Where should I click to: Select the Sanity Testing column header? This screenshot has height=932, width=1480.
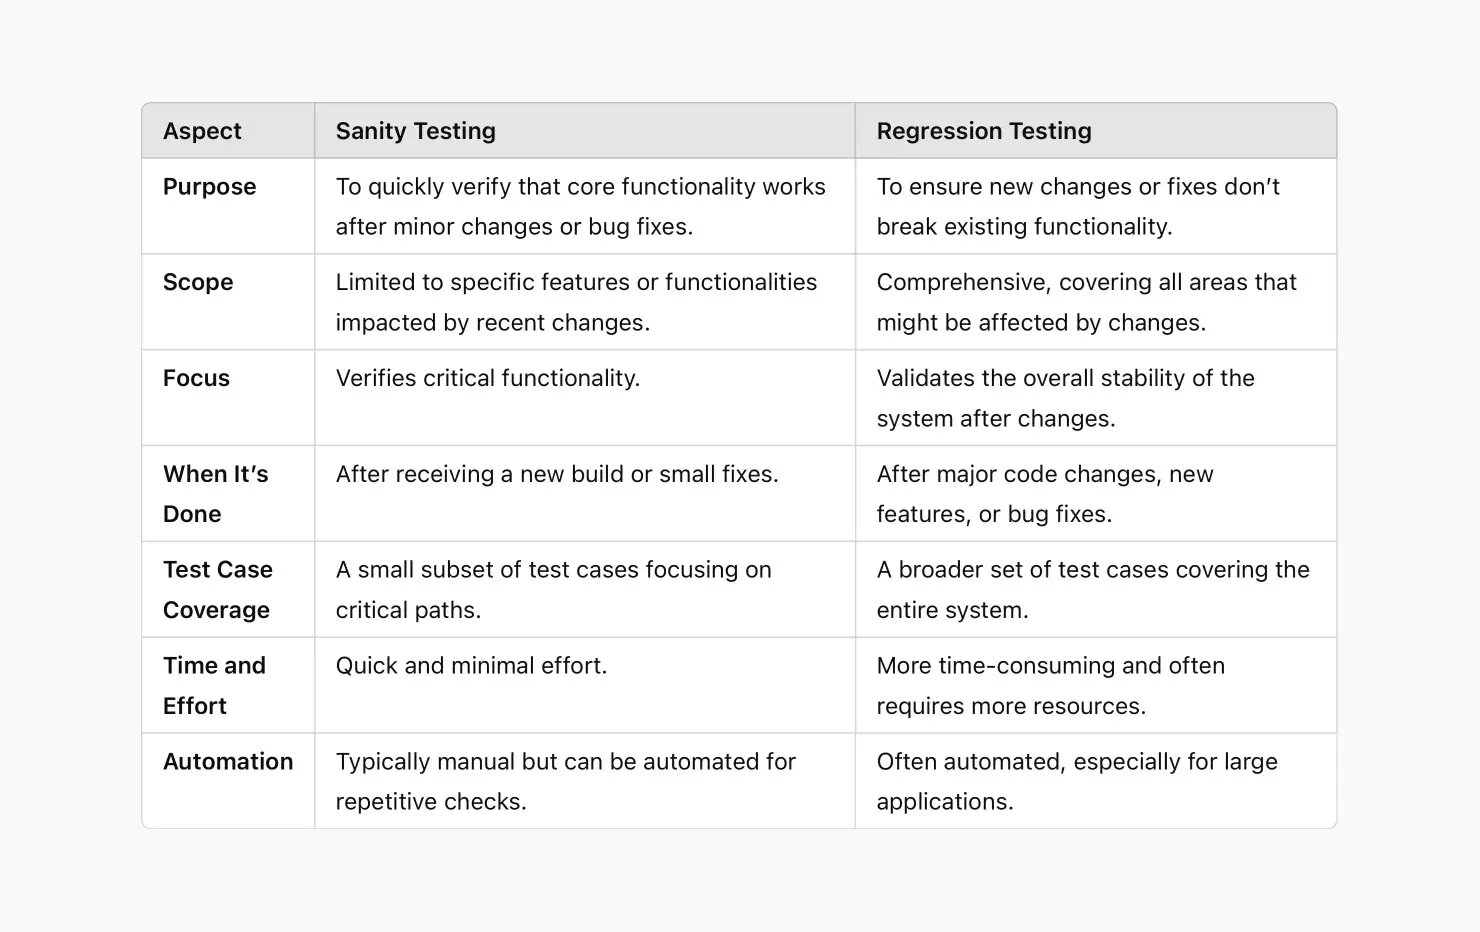point(415,131)
